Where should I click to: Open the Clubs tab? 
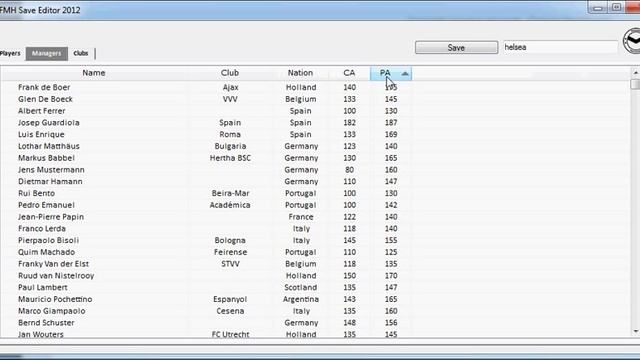pos(81,53)
